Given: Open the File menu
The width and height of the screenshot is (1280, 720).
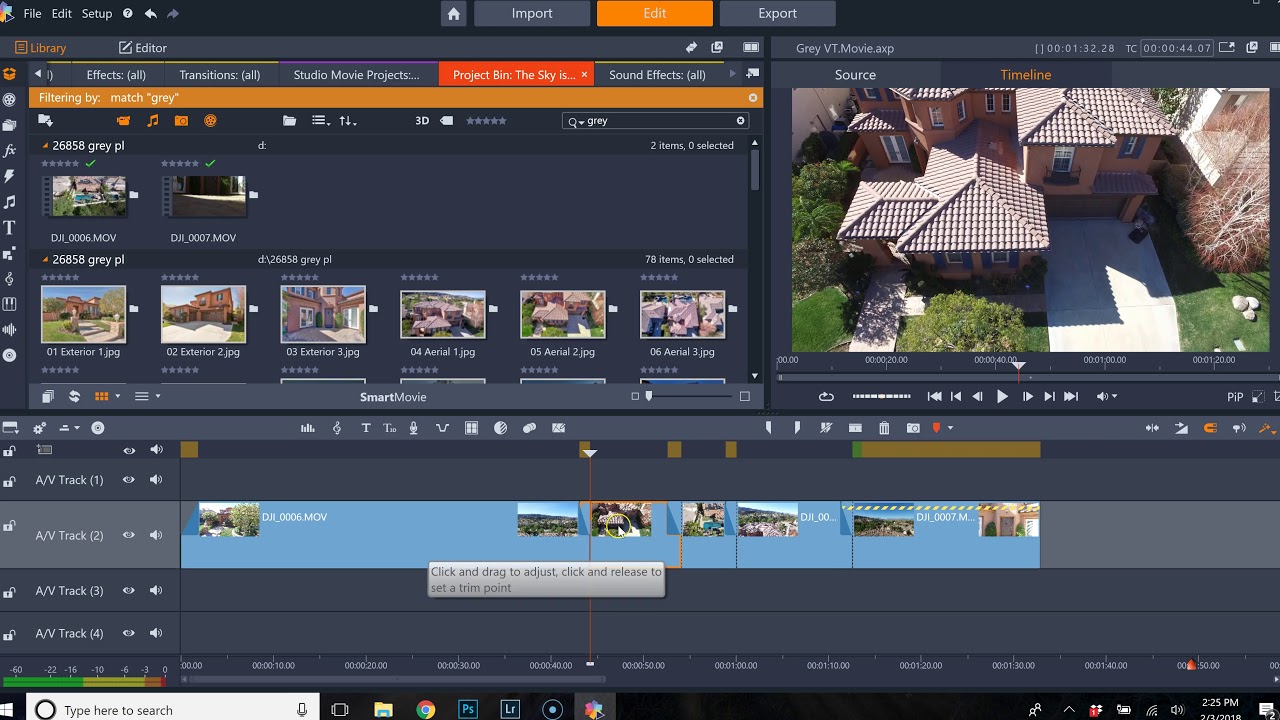Looking at the screenshot, I should [x=32, y=14].
